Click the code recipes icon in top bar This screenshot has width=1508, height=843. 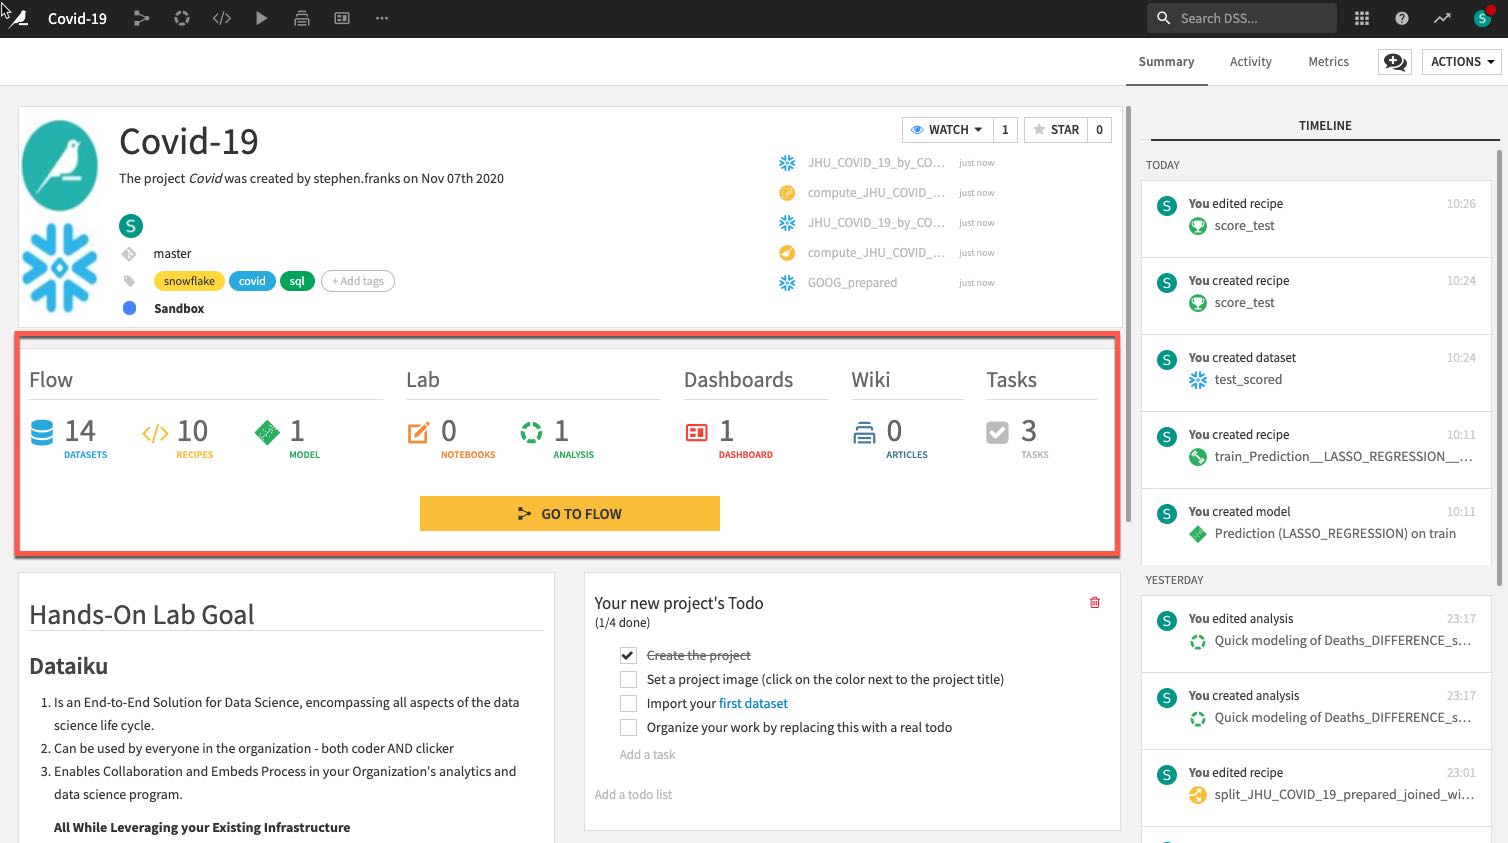click(x=222, y=18)
